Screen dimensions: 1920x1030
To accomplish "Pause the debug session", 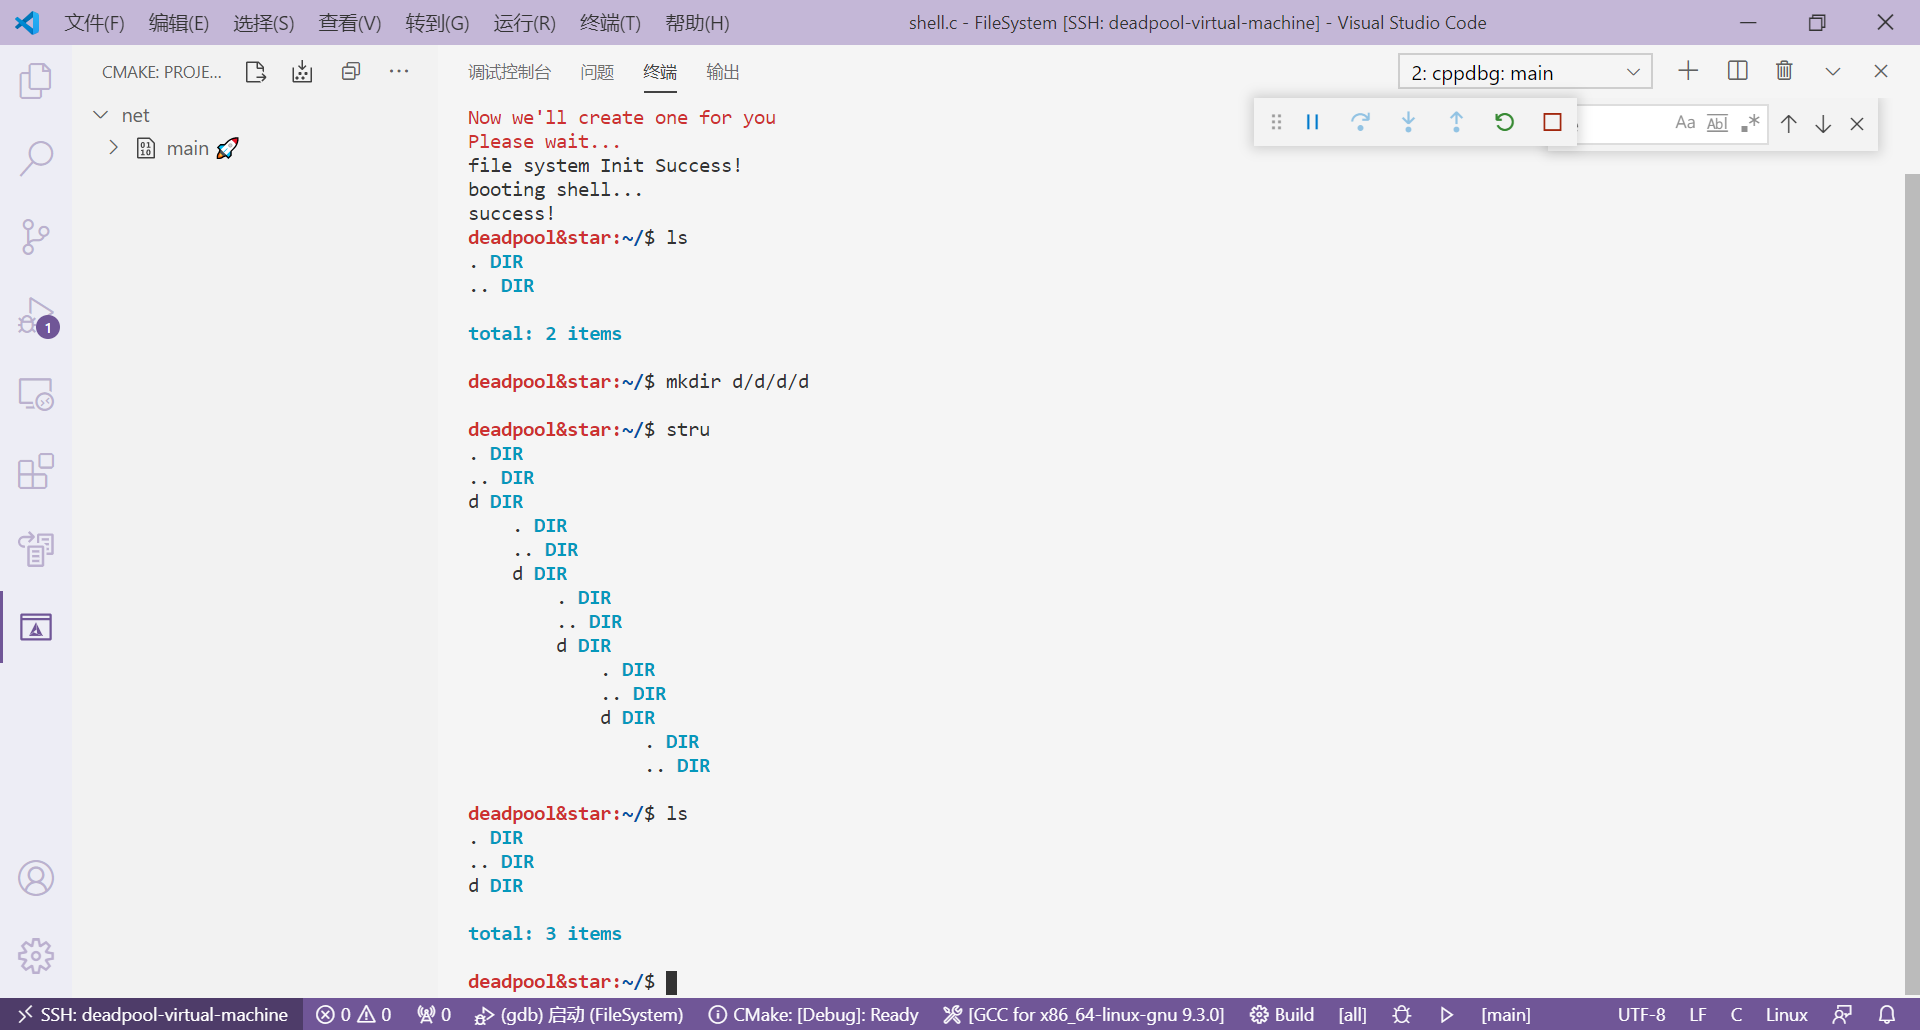I will pyautogui.click(x=1312, y=122).
